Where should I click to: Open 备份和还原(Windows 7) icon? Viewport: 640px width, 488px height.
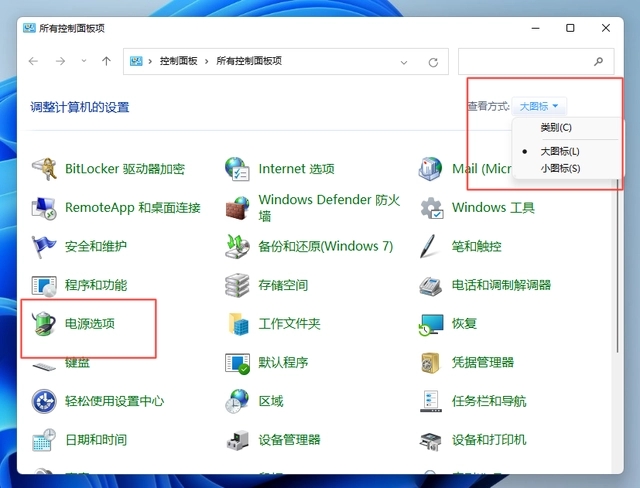[x=237, y=246]
